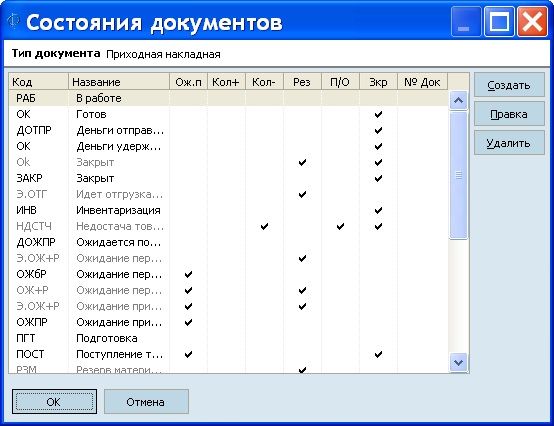
Task: Select the Идет отгрузка… row name
Action: click(x=119, y=194)
